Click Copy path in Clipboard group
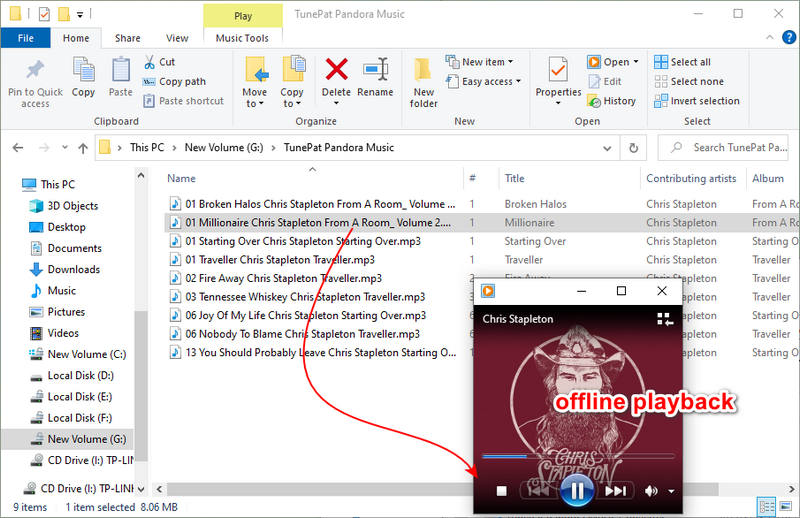Screen dimensions: 800x518 tap(174, 82)
